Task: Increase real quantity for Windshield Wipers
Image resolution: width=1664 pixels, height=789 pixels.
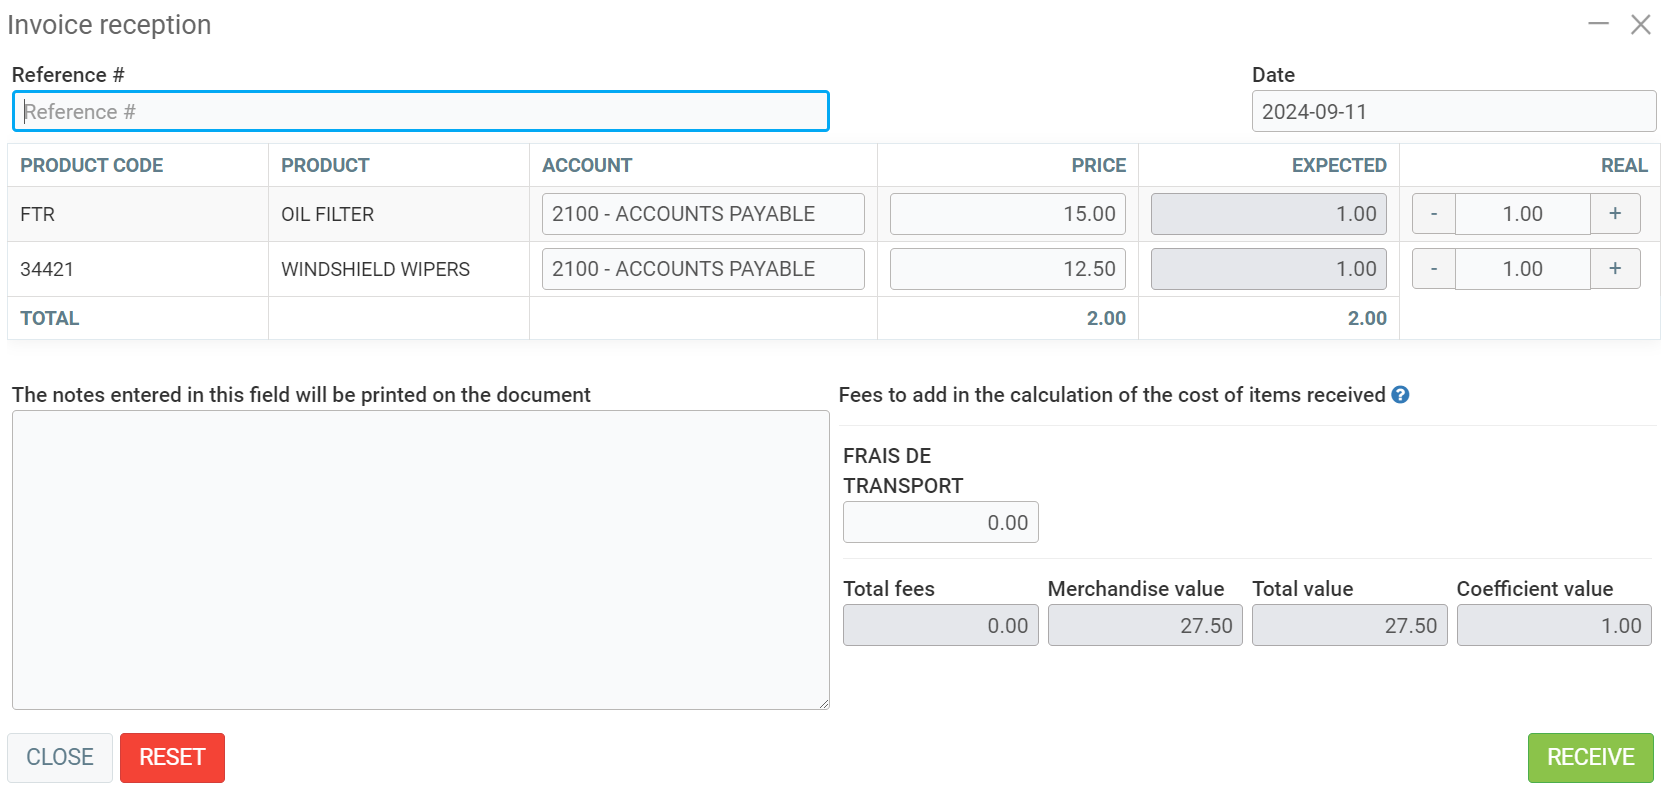Action: pos(1614,269)
